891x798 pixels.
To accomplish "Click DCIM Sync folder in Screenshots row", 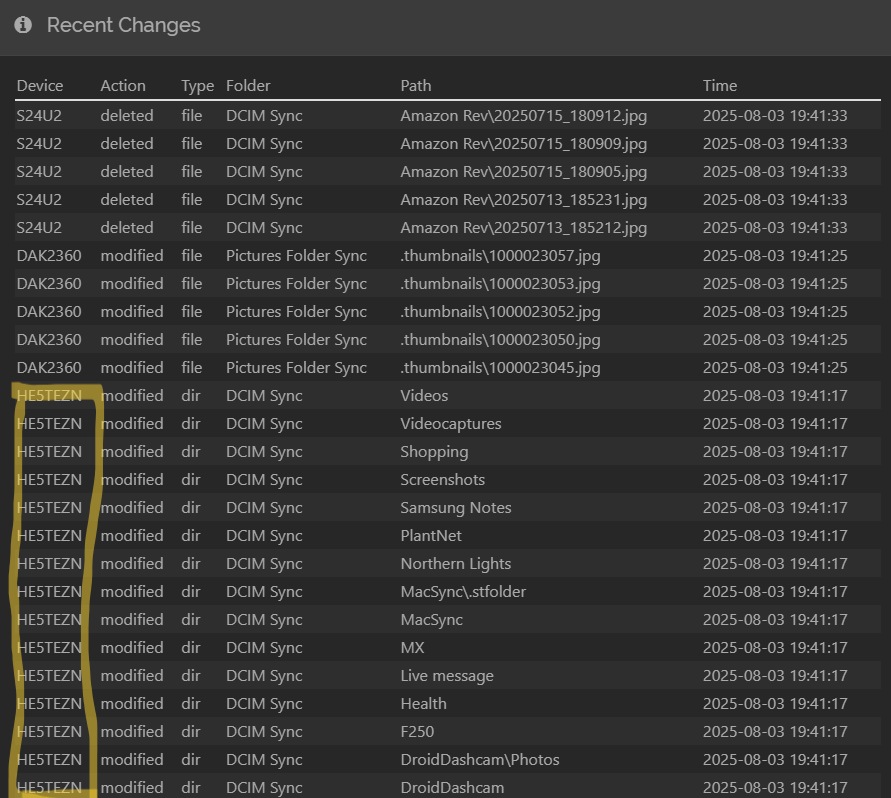I will [264, 480].
